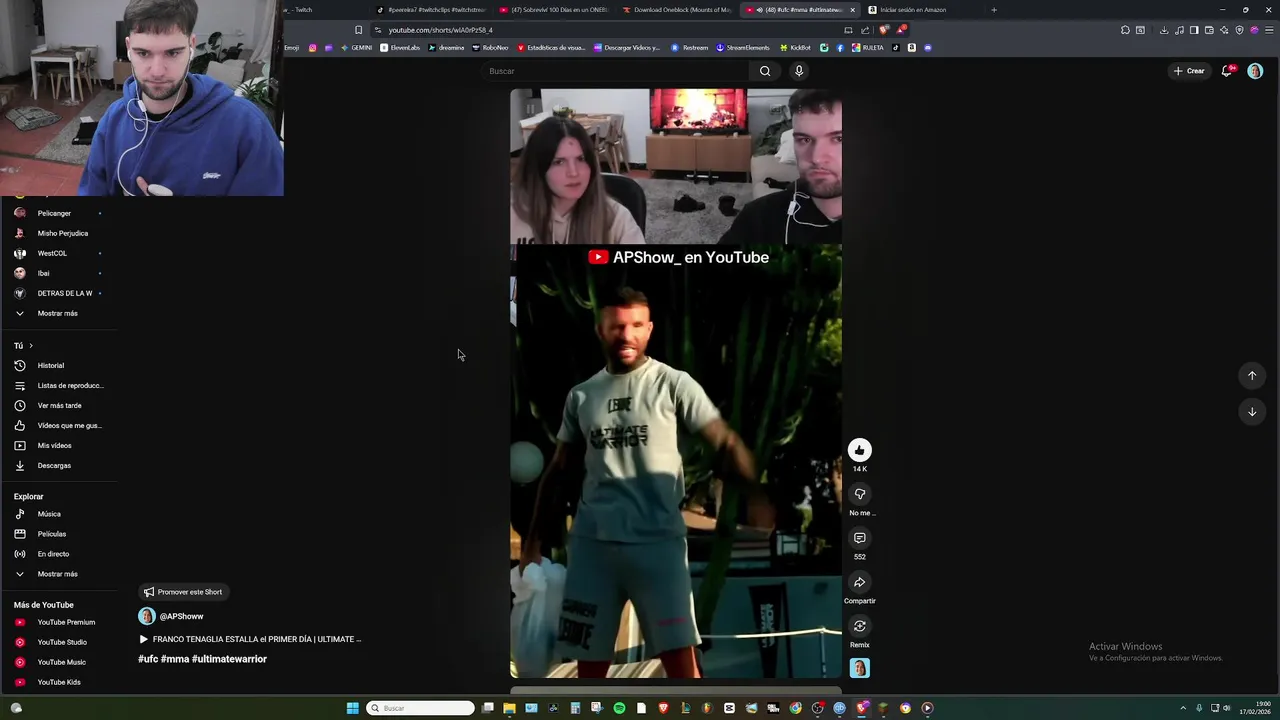Open the Remix option
This screenshot has height=720, width=1280.
point(859,626)
